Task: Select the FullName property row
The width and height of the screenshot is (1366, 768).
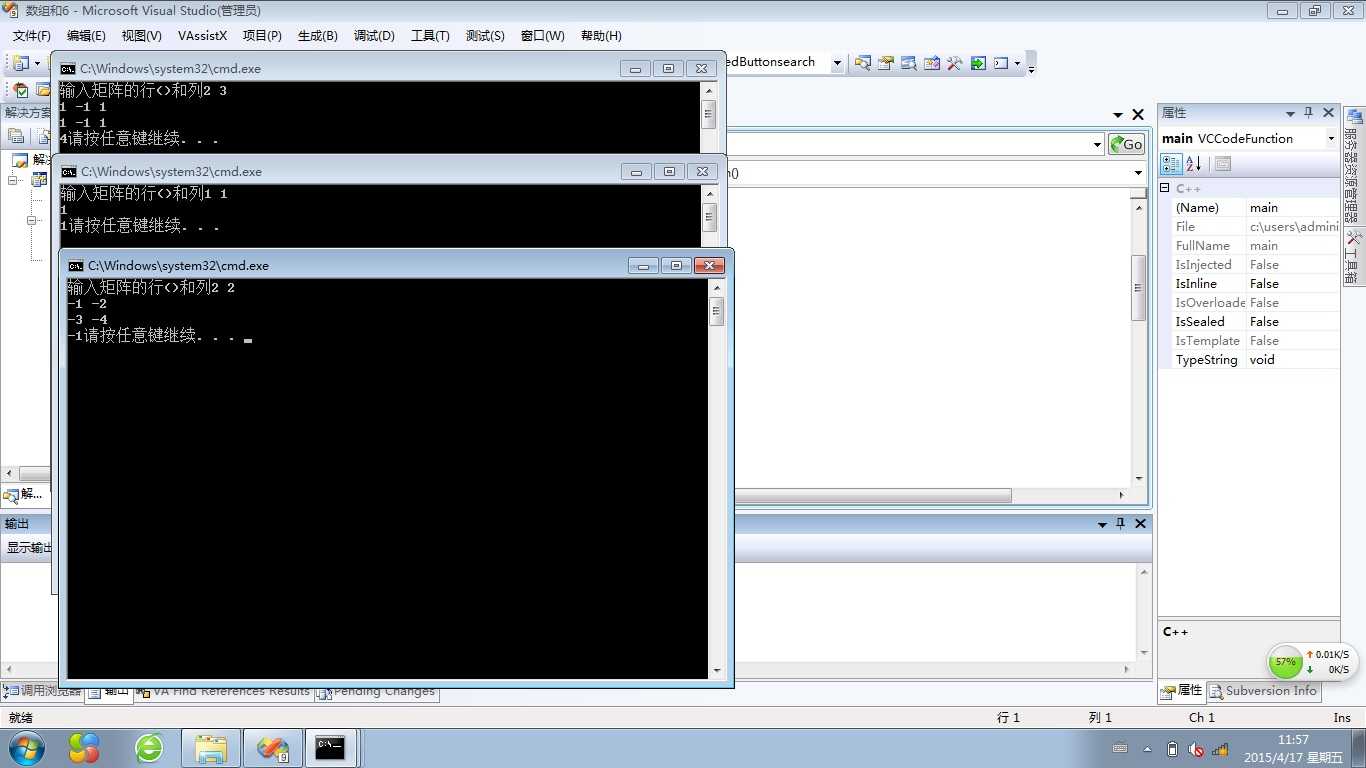Action: [x=1256, y=246]
